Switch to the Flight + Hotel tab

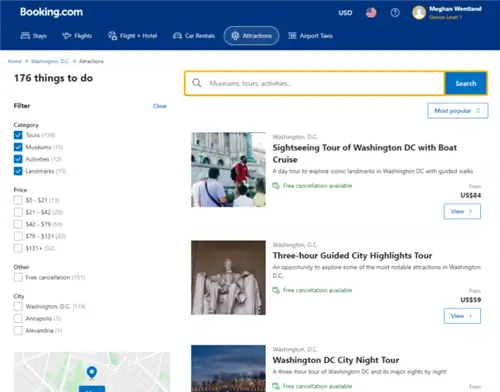point(133,36)
